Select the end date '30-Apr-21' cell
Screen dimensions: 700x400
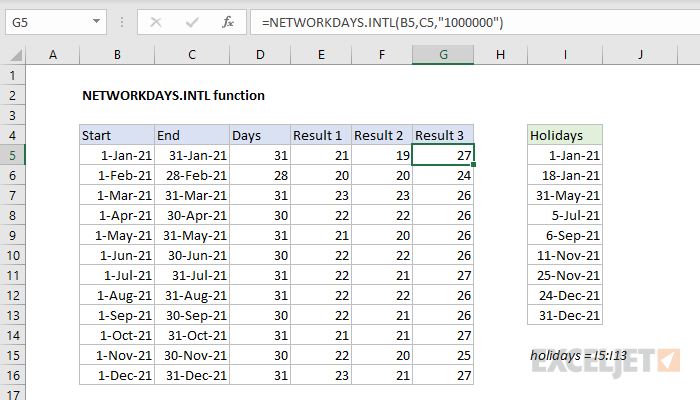192,216
